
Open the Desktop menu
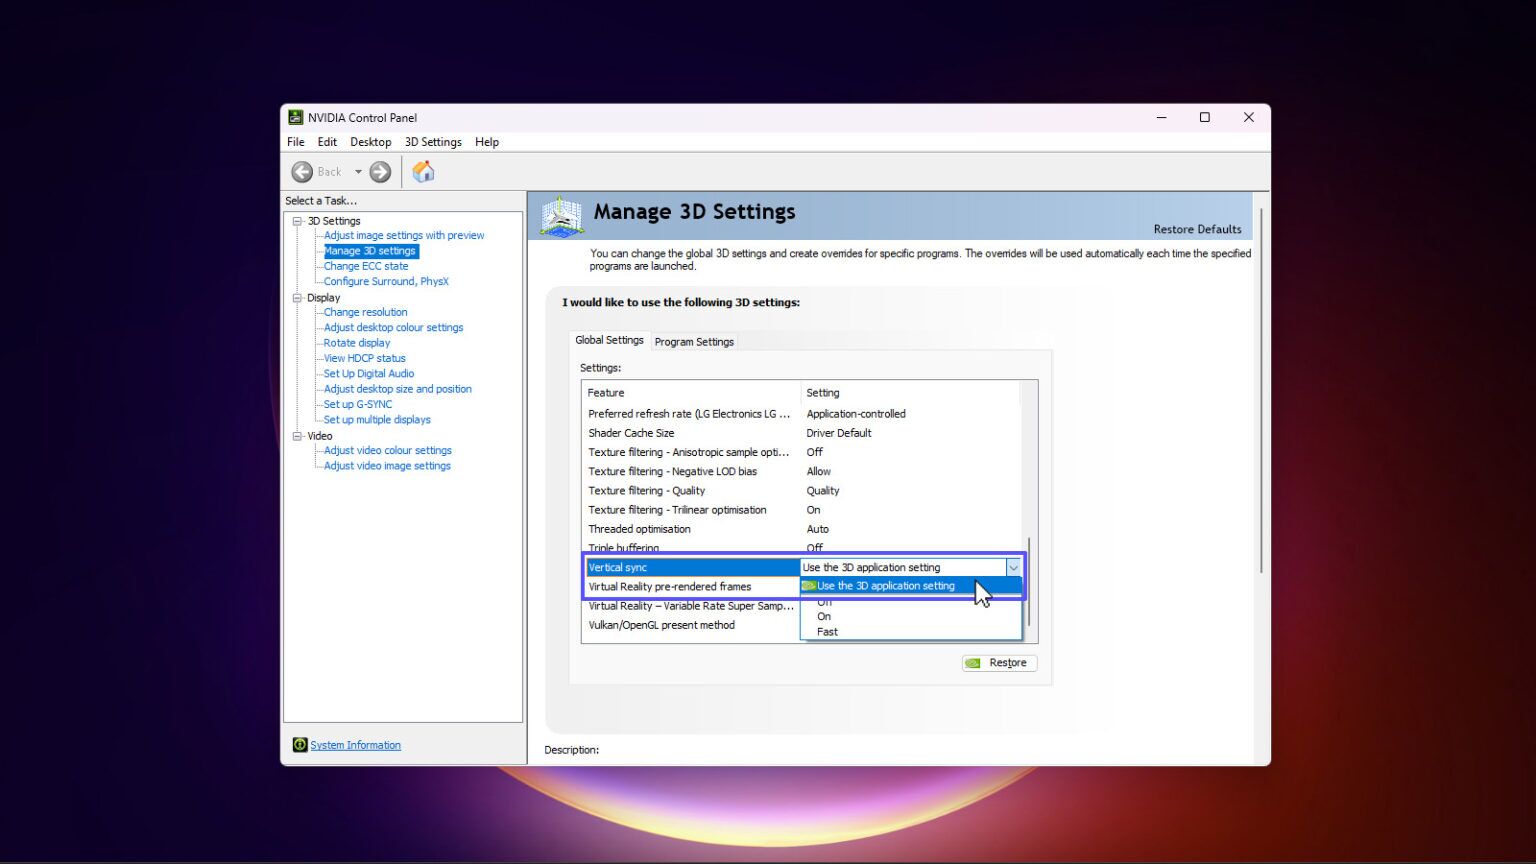(370, 142)
